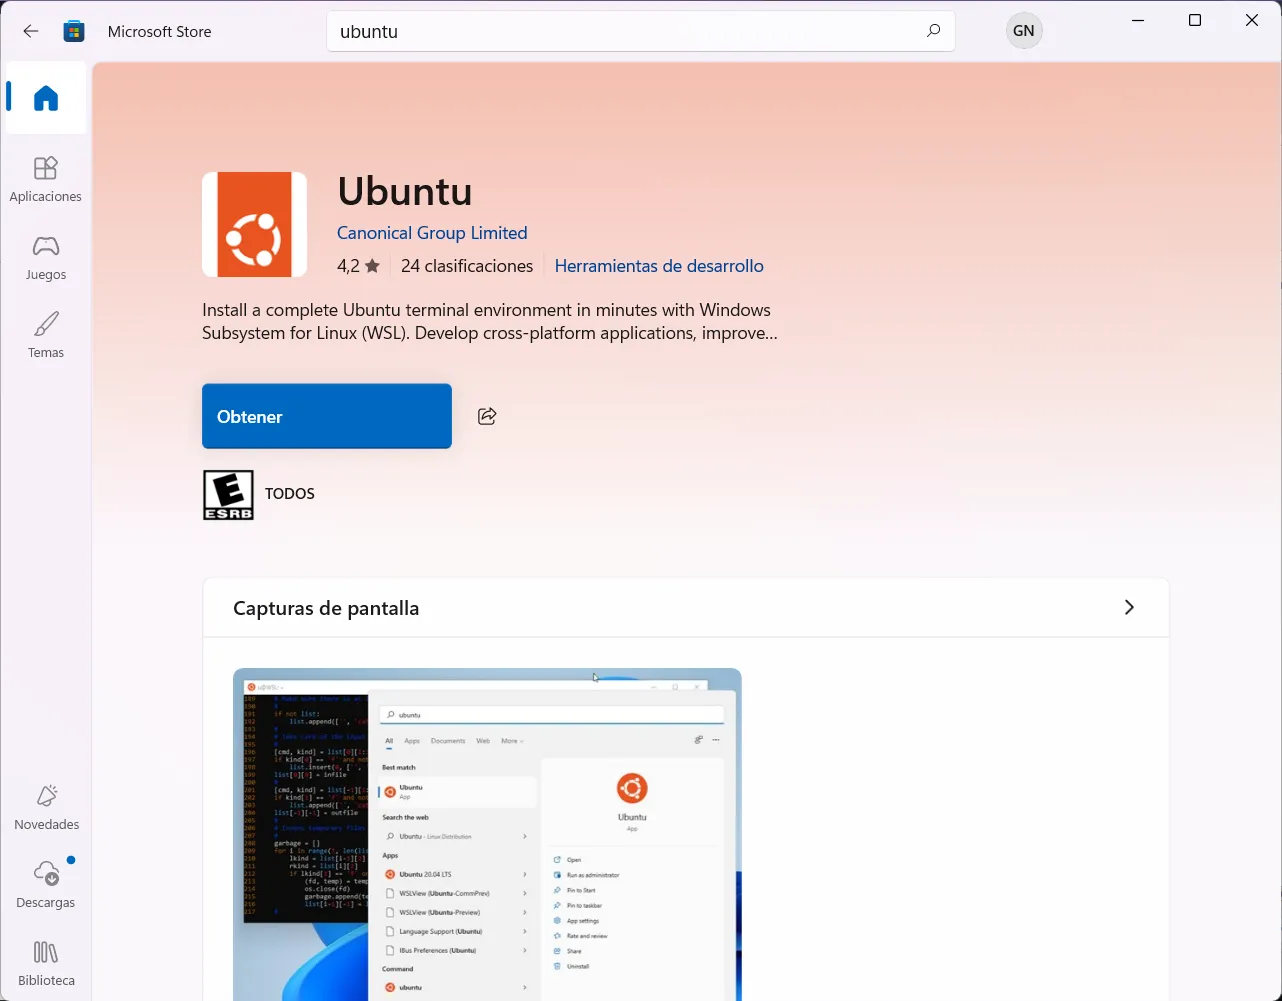Click the orange Ubuntu app logo
The height and width of the screenshot is (1001, 1282).
254,224
